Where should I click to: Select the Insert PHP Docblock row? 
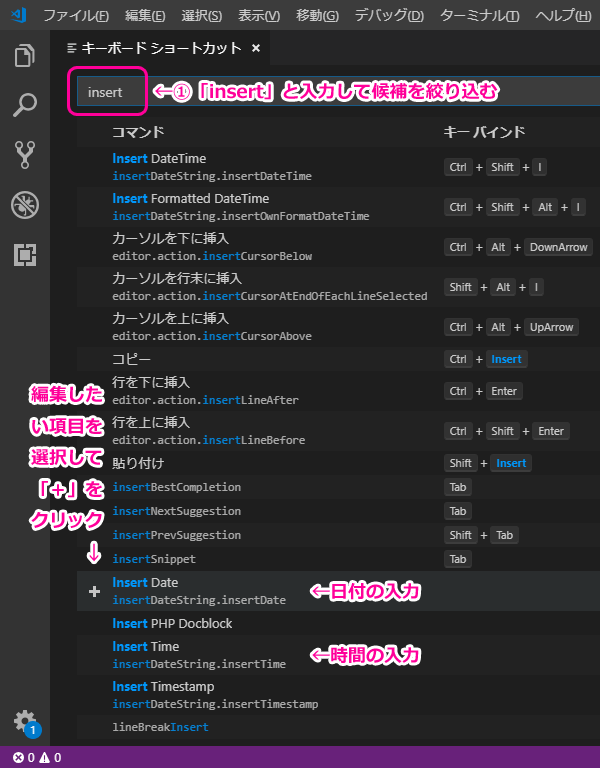[338, 623]
